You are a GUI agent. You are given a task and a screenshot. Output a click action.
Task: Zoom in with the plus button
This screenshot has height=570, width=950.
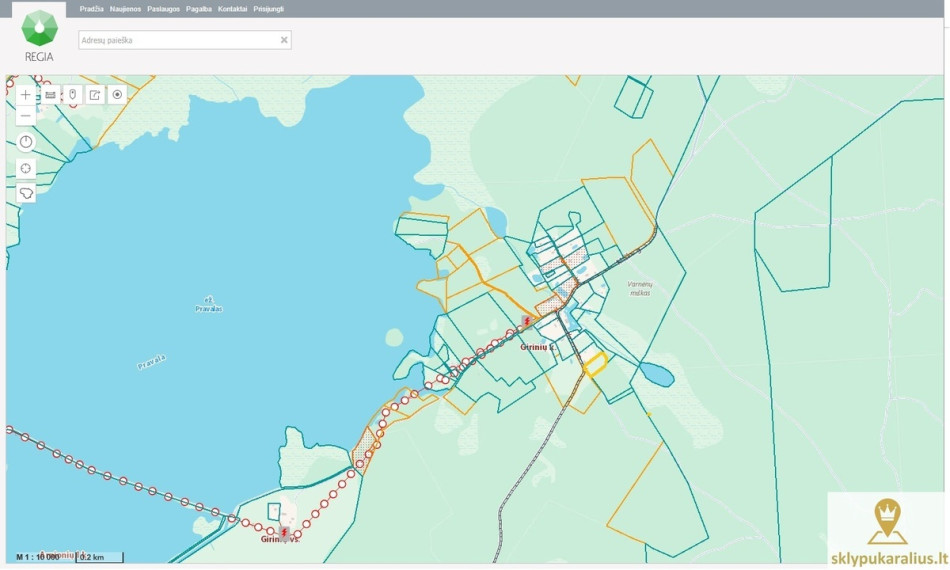coord(25,94)
